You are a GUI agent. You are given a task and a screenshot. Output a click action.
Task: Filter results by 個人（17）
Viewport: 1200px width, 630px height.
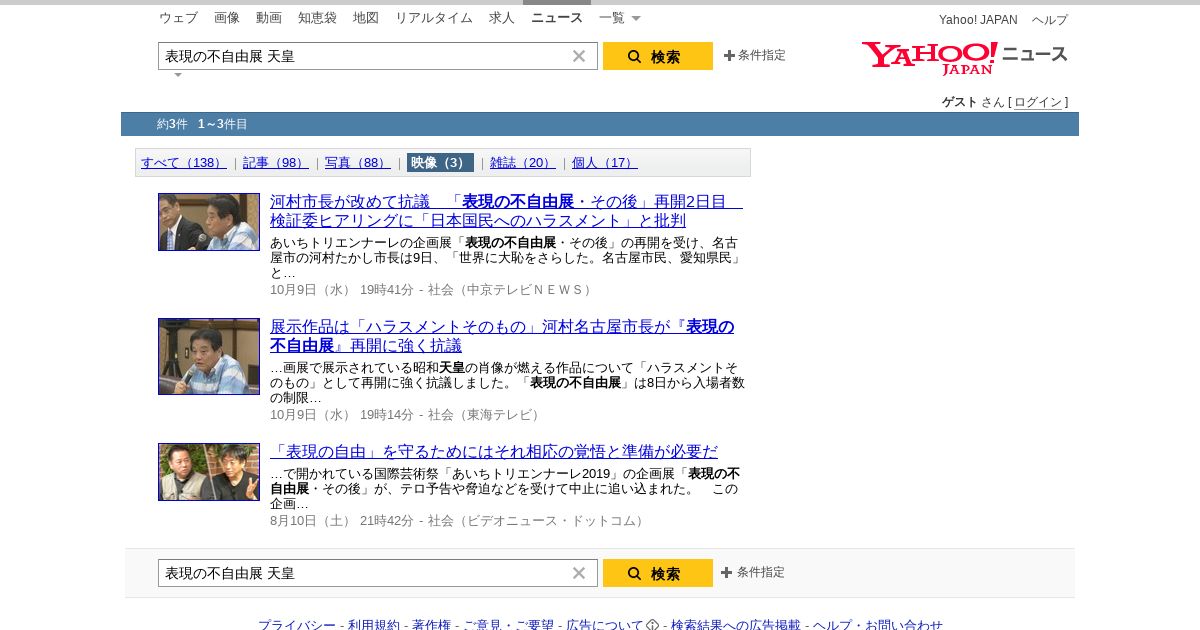[605, 163]
